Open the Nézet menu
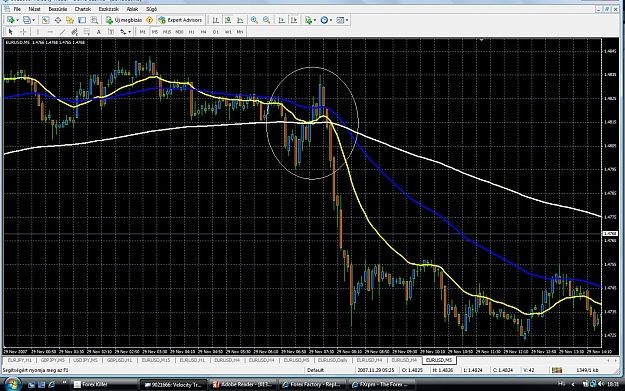 [x=34, y=9]
